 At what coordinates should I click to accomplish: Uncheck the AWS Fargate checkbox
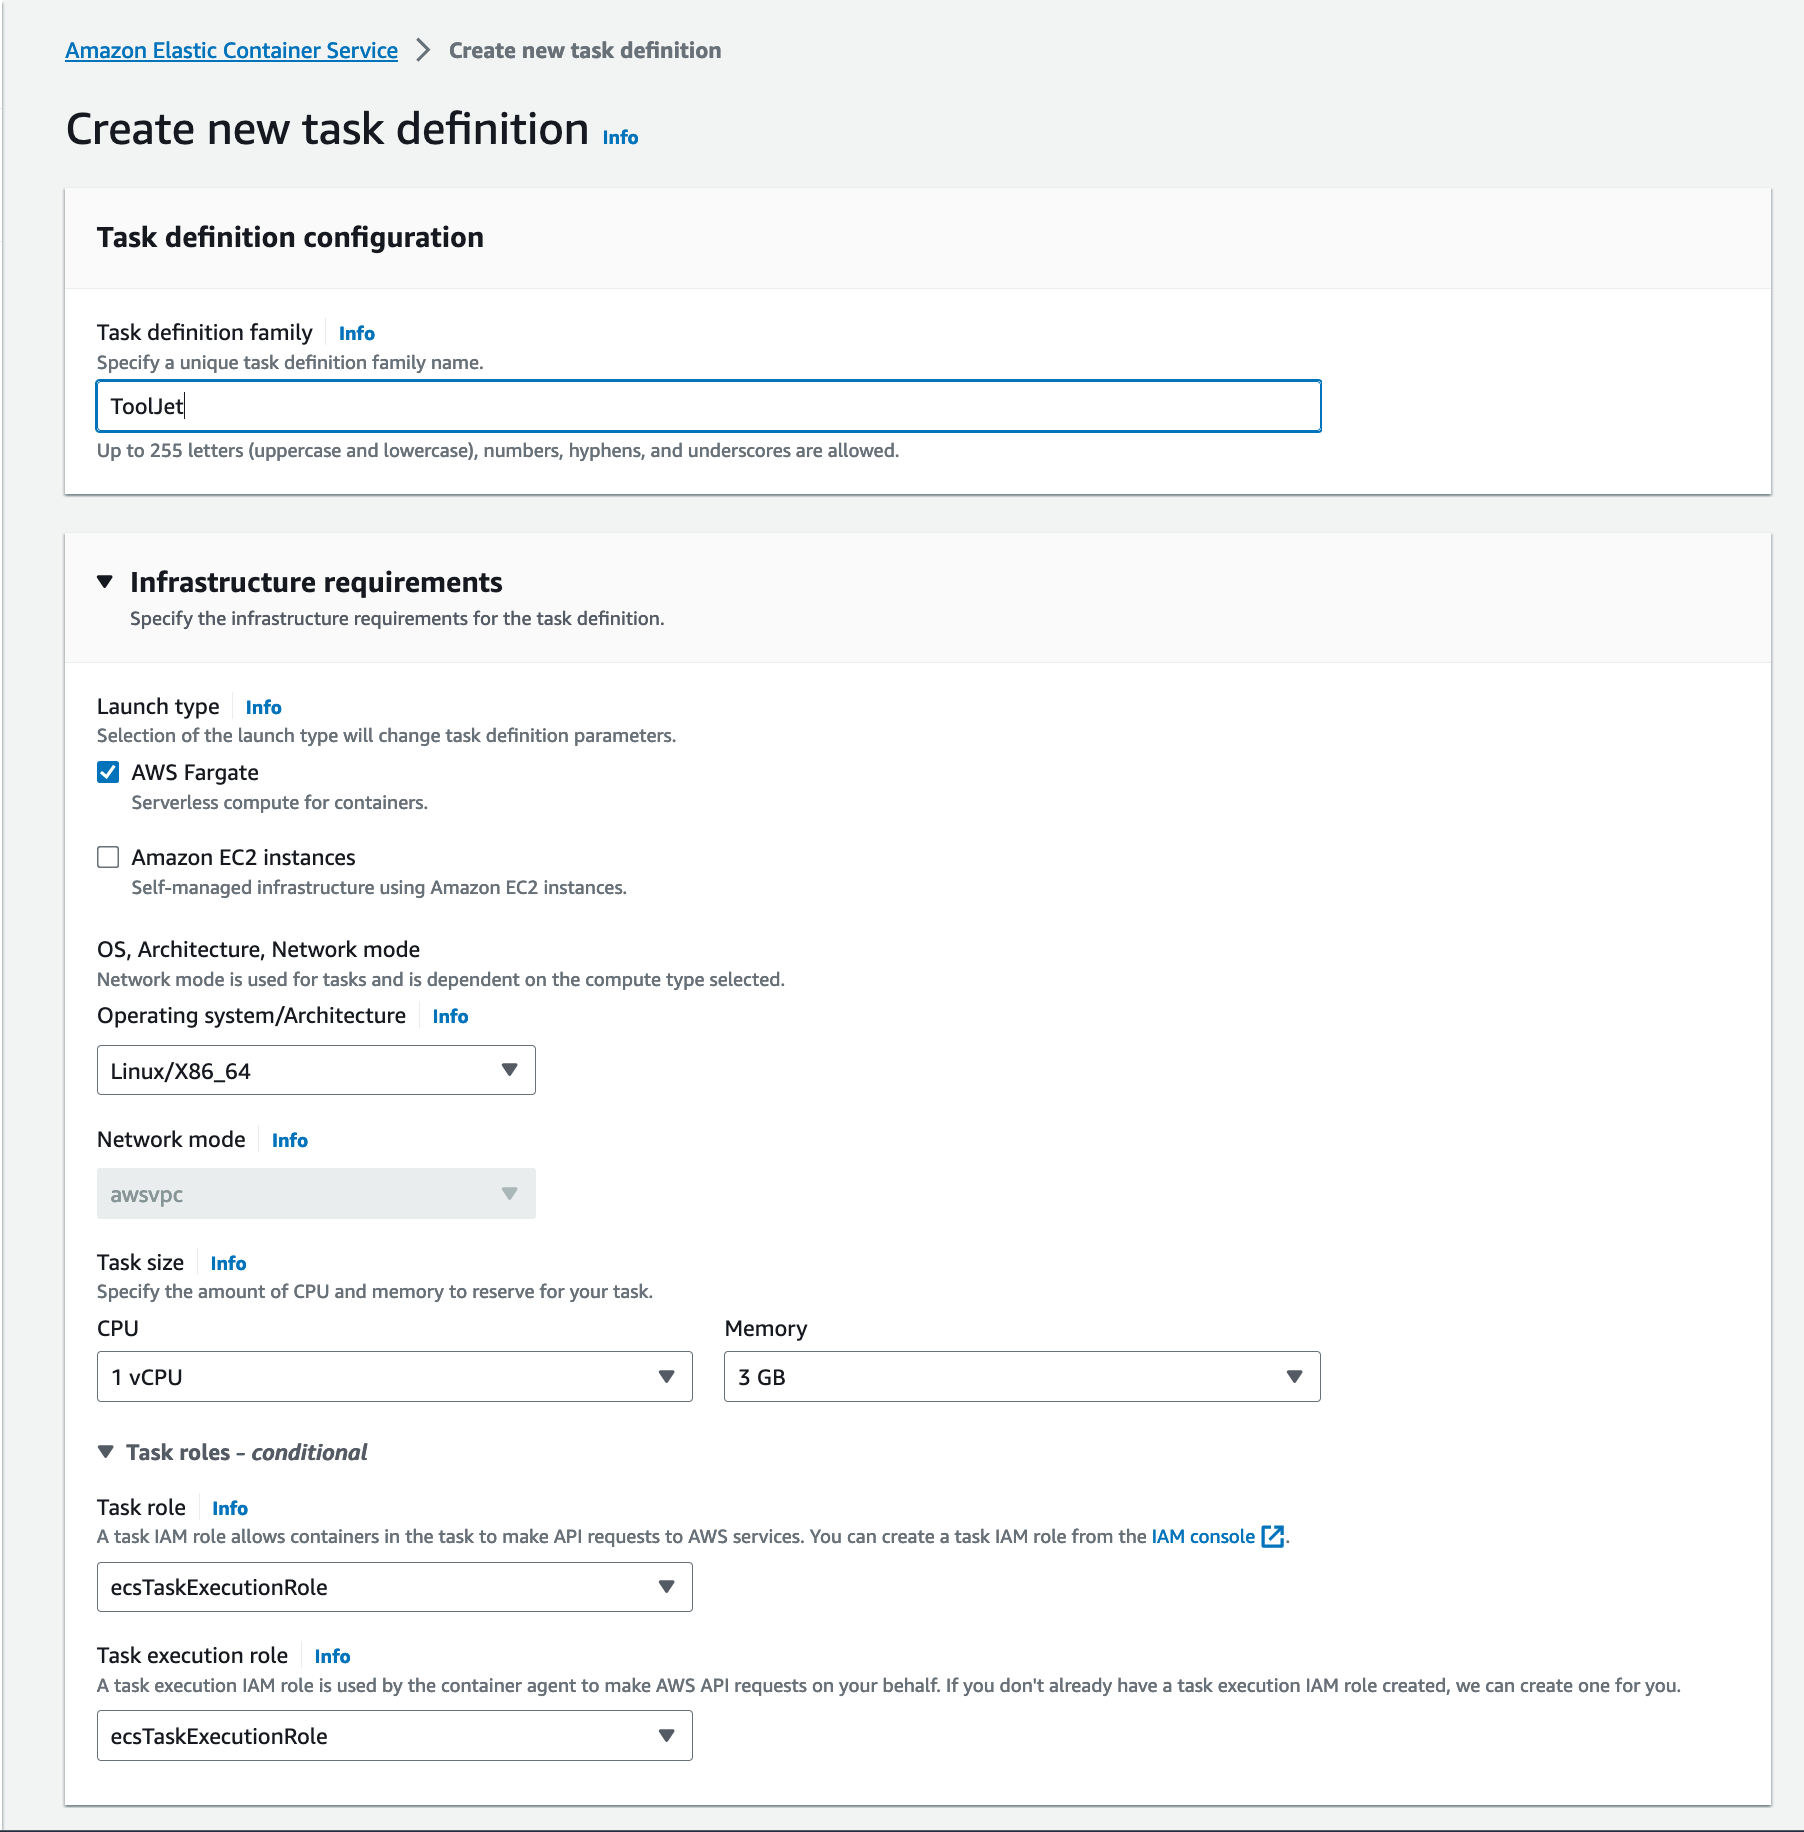coord(108,772)
